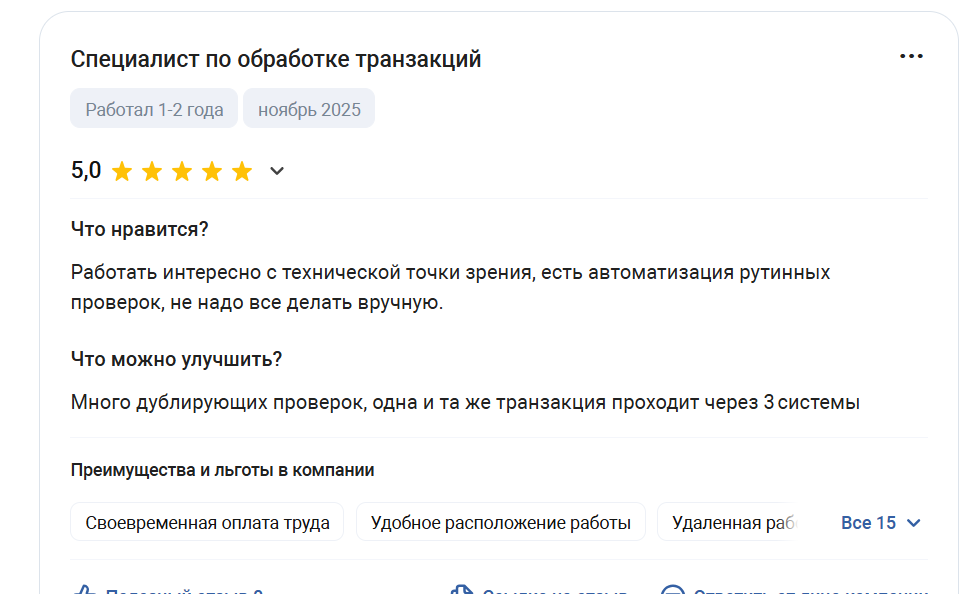Click the "Преимущества и льготы в компании" heading
Viewport: 968px width, 594px height.
click(222, 470)
